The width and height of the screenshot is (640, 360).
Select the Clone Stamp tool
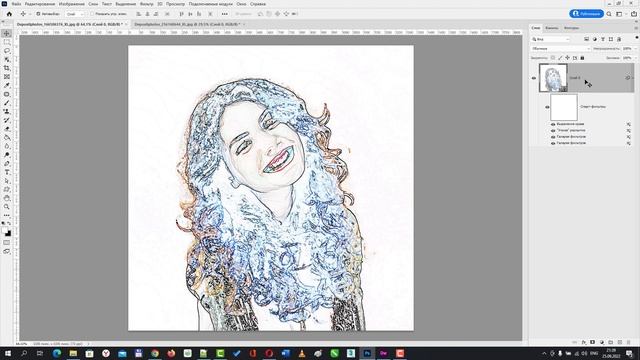7,111
